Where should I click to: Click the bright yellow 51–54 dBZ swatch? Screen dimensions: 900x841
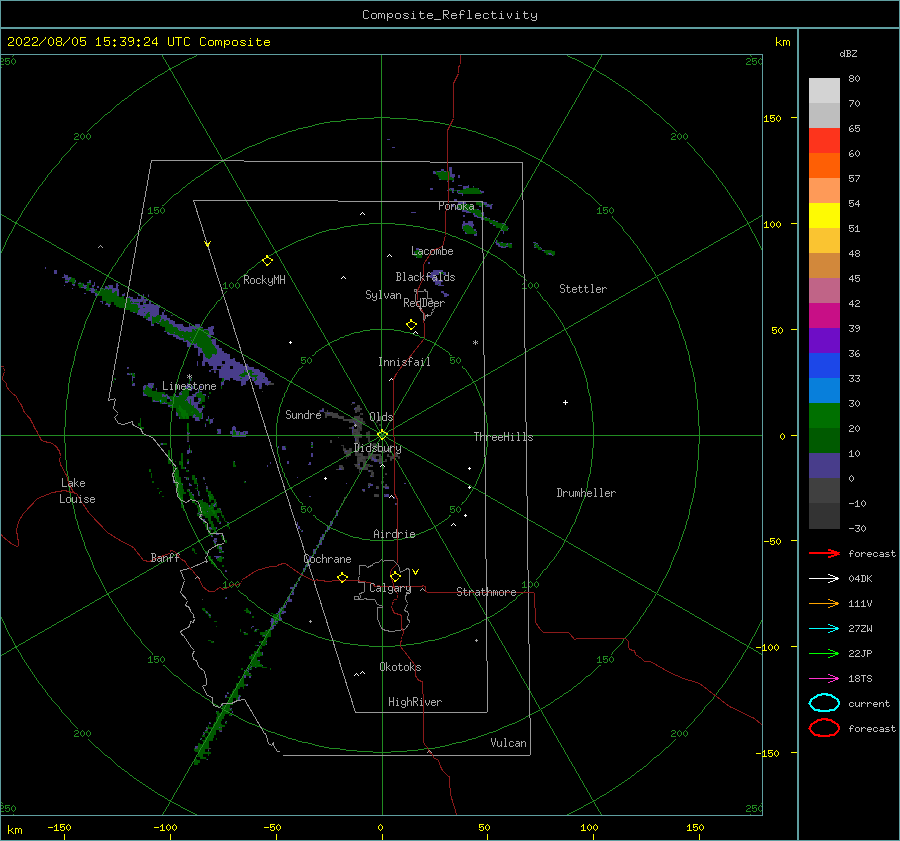824,216
